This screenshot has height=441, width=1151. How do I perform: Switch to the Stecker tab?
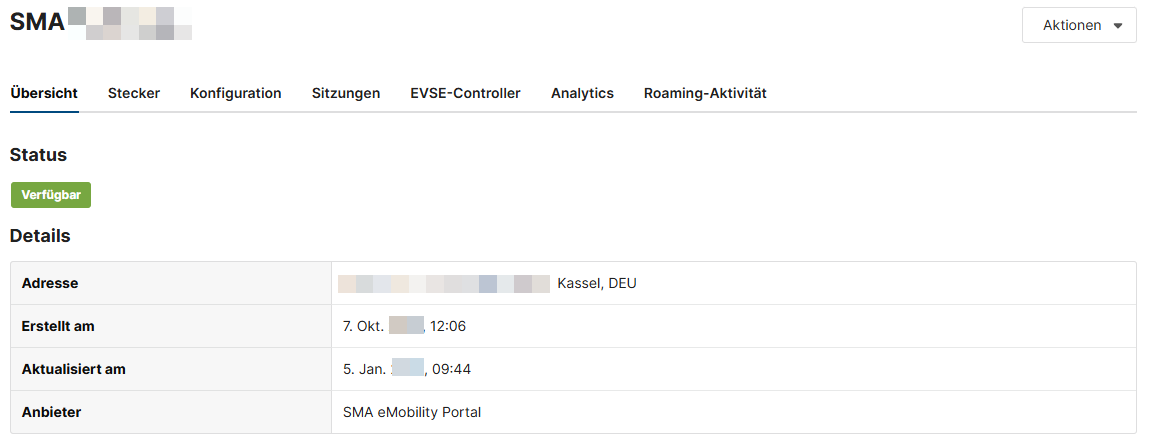pos(134,93)
